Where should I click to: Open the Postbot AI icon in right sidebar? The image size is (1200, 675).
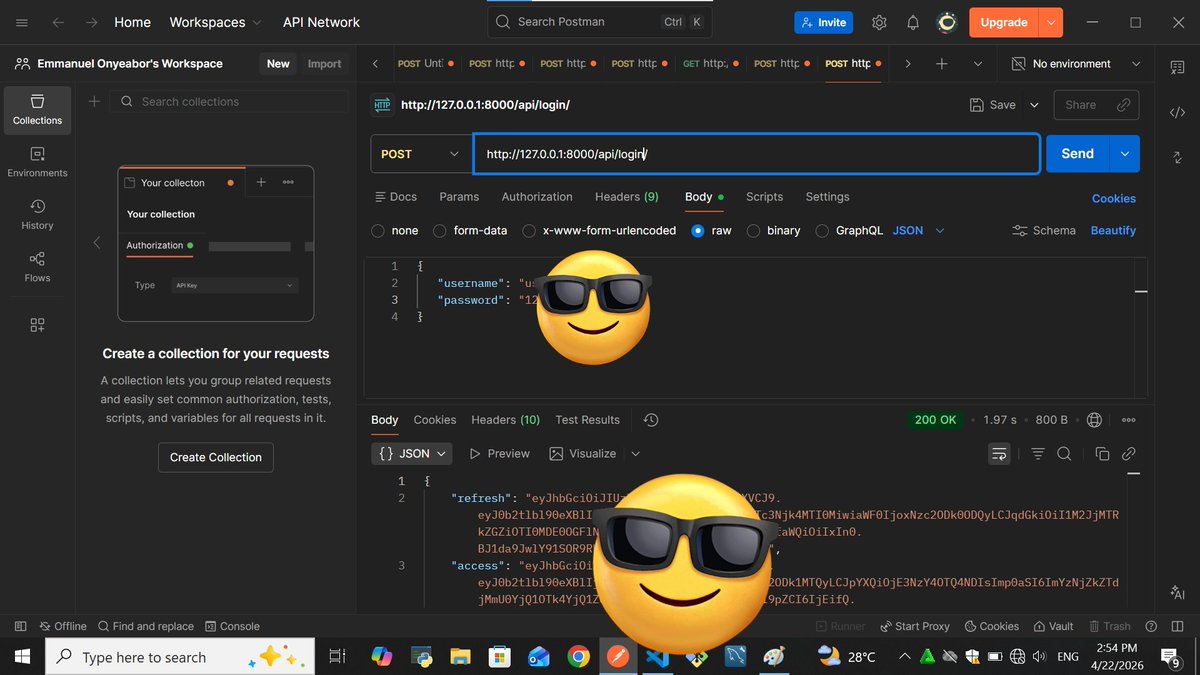coord(1177,593)
